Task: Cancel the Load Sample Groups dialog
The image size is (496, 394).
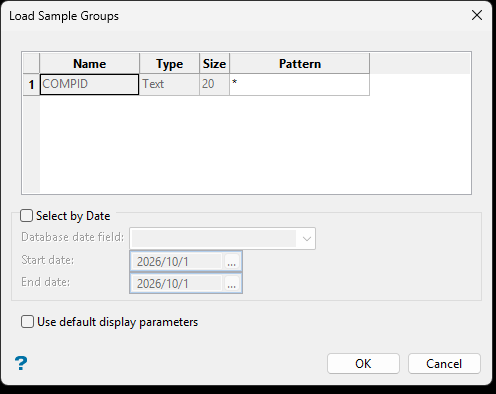Action: (x=444, y=364)
